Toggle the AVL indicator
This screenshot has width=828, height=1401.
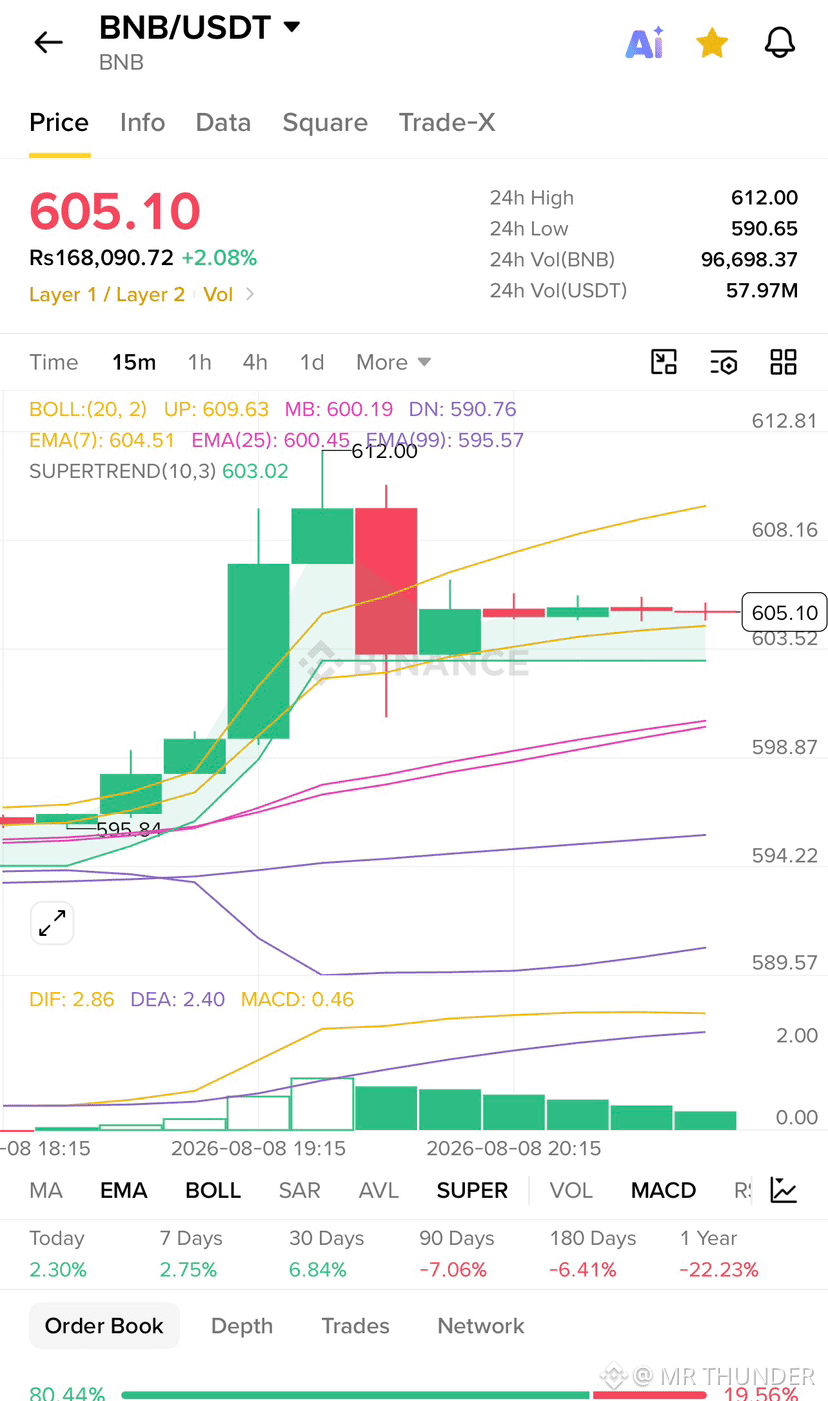pyautogui.click(x=379, y=1190)
